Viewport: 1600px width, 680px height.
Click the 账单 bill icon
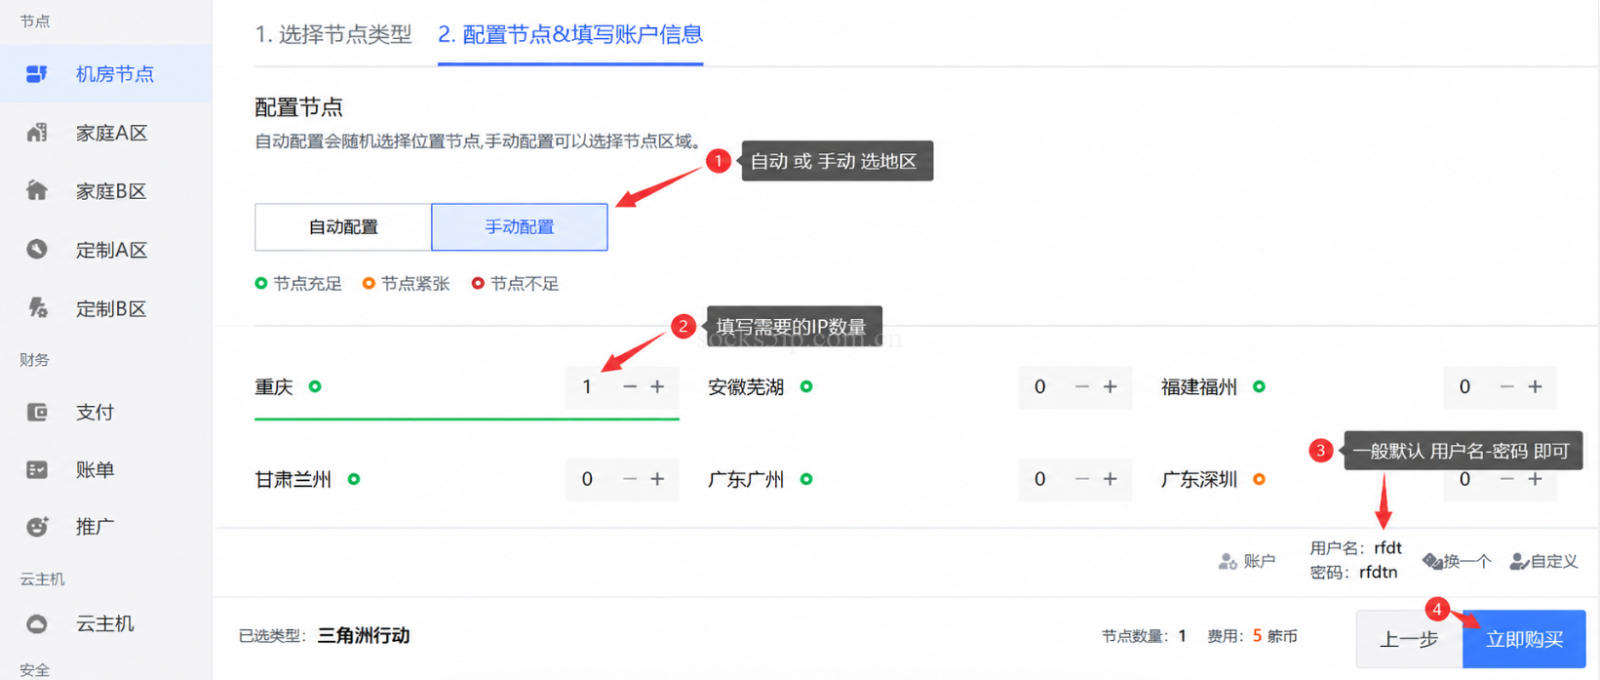37,470
